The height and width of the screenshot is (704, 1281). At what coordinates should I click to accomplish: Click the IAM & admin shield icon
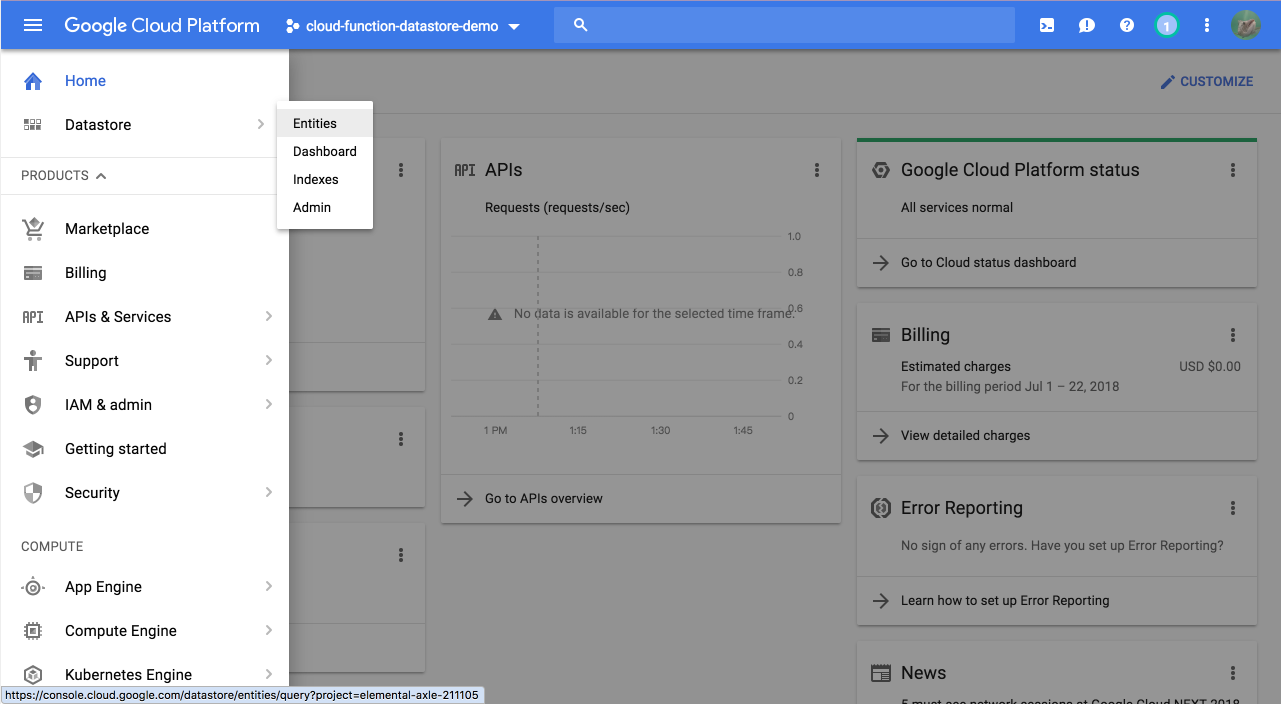point(33,405)
